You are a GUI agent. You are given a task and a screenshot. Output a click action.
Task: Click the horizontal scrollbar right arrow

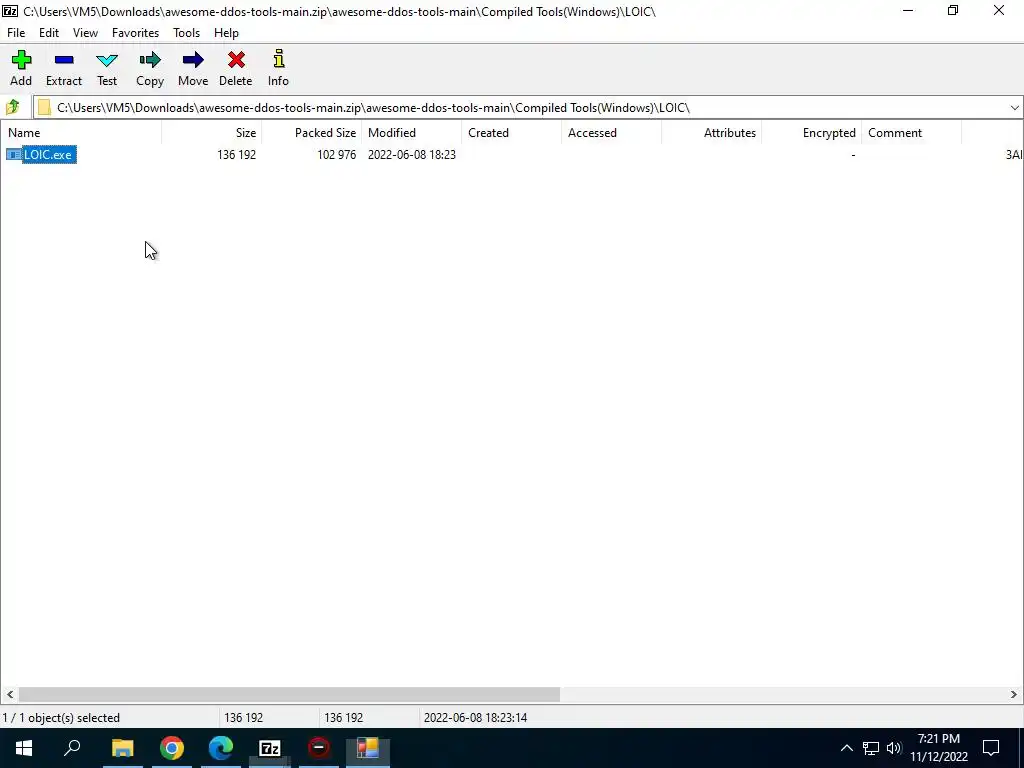pos(1014,694)
